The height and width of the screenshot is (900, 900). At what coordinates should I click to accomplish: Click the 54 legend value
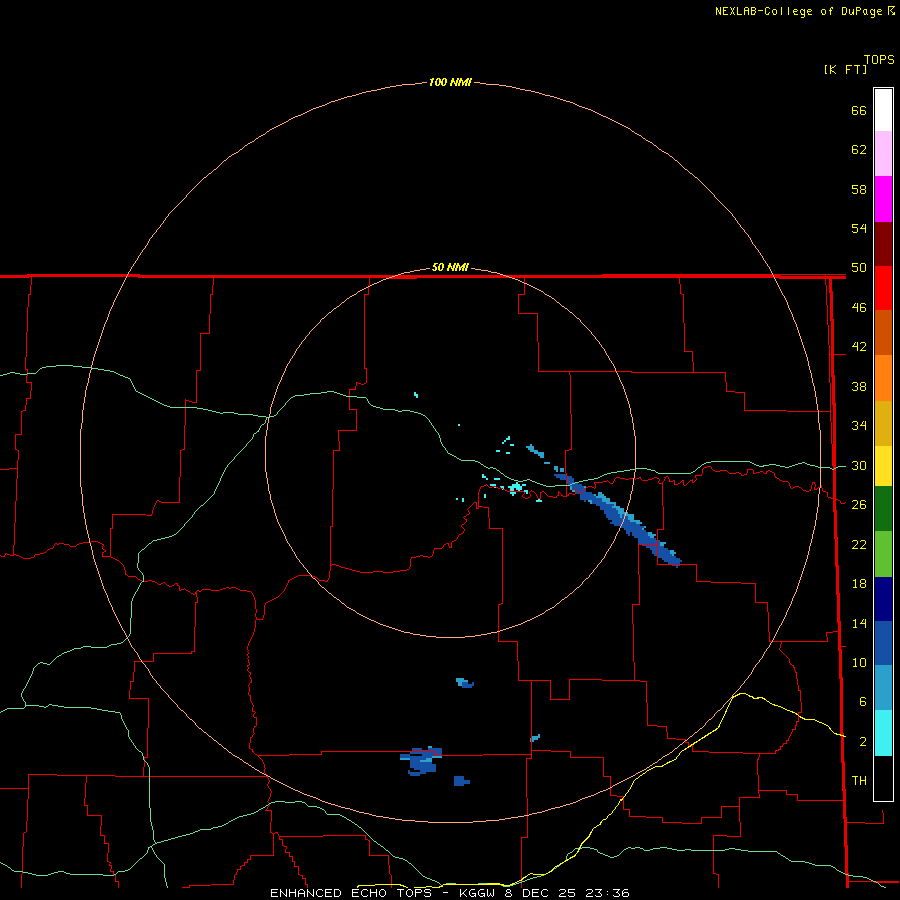coord(859,228)
